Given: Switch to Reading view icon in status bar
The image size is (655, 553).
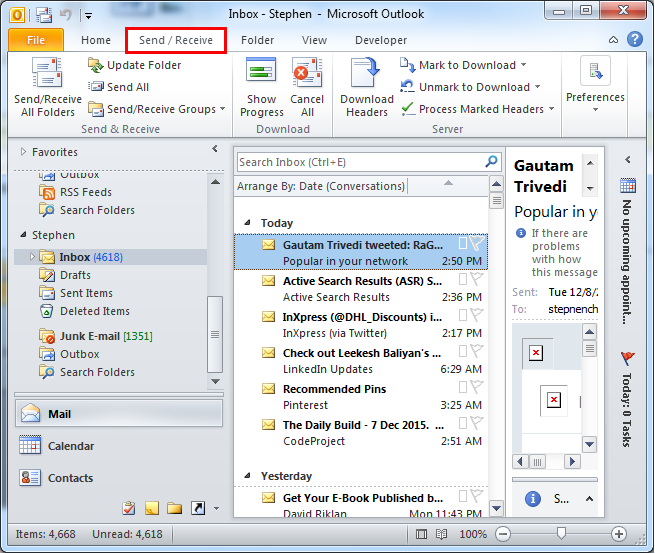Looking at the screenshot, I should pos(442,534).
